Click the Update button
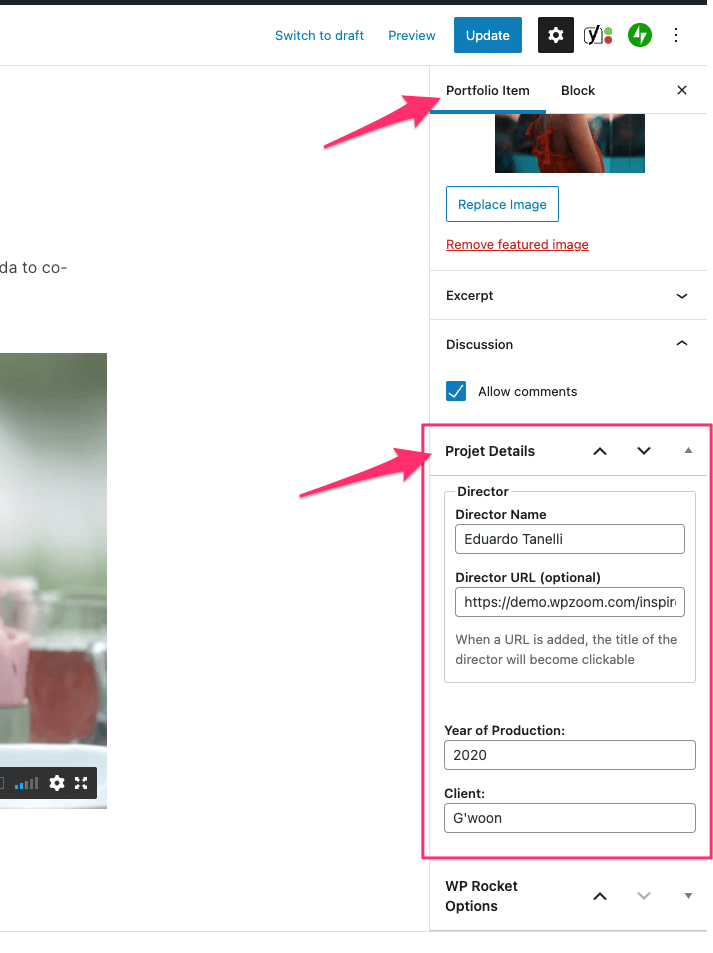Image resolution: width=713 pixels, height=953 pixels. tap(487, 35)
